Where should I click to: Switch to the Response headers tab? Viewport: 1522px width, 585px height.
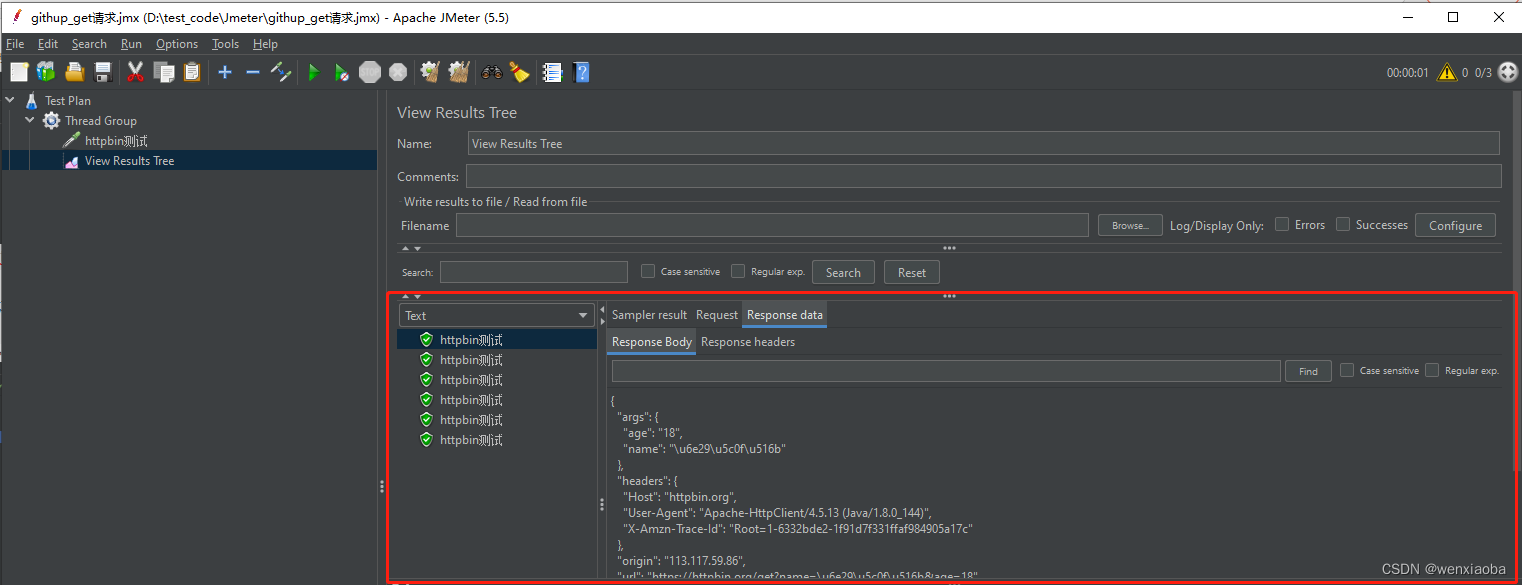pos(748,341)
